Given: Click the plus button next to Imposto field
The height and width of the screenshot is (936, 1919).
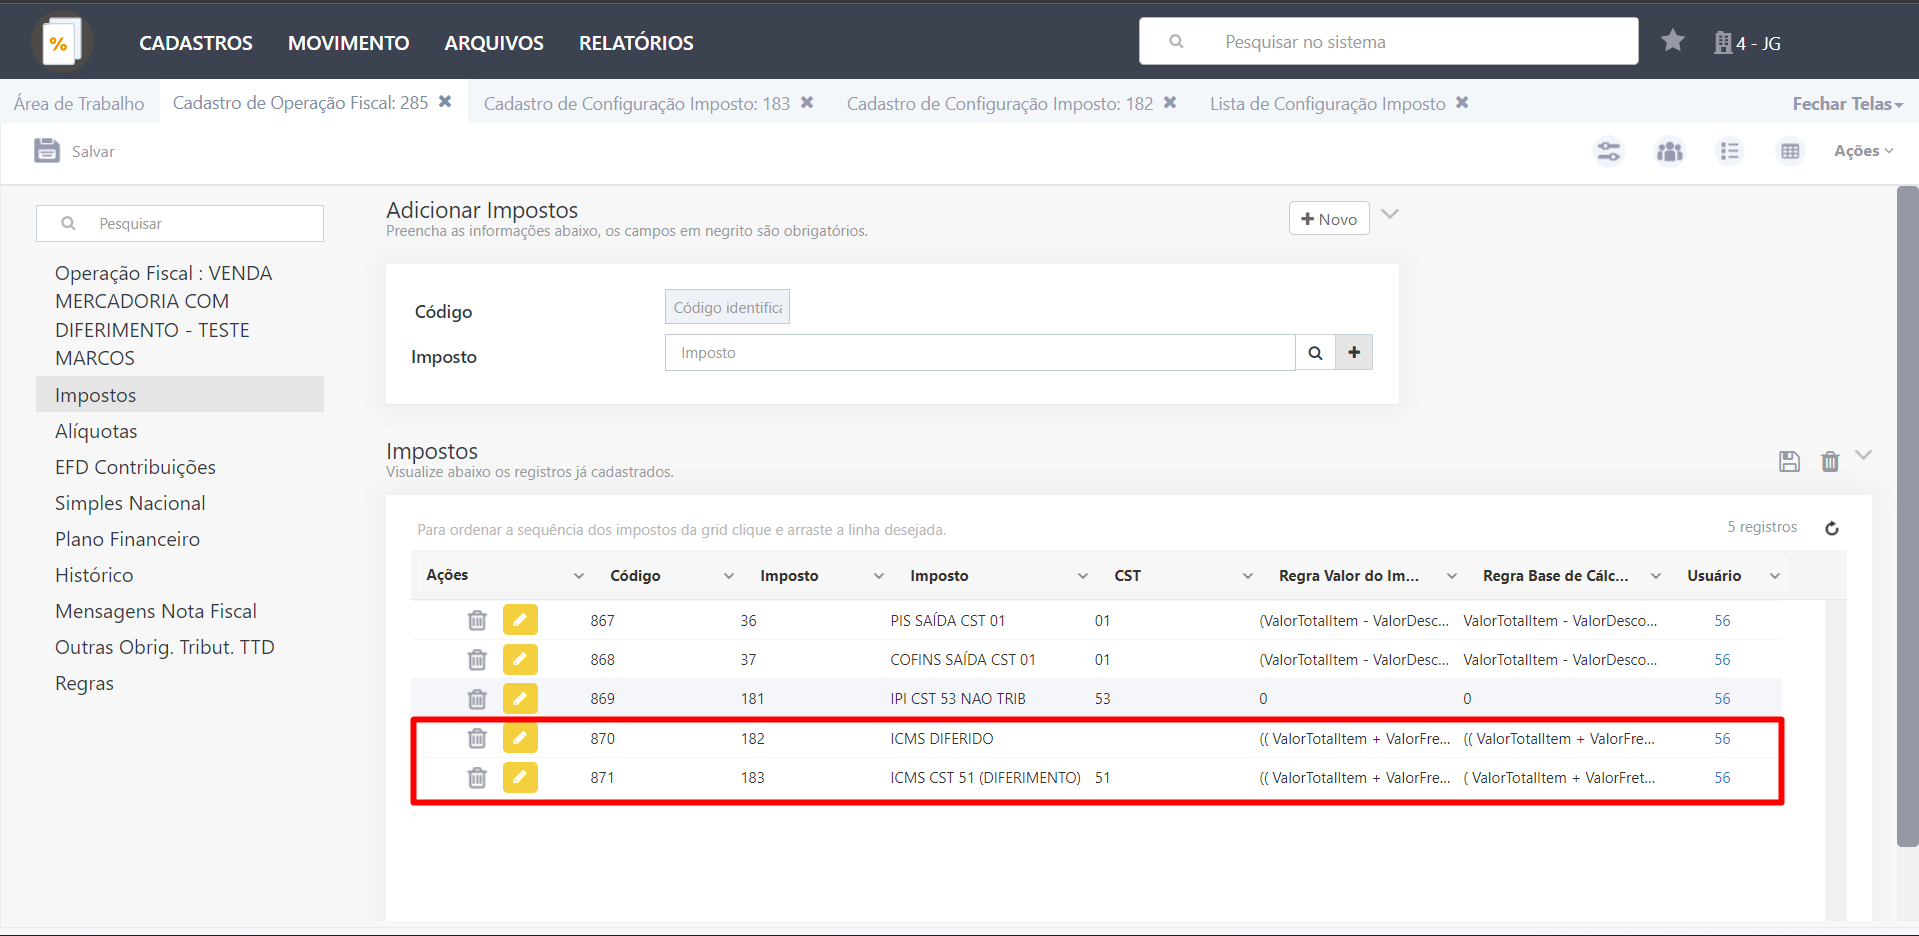Looking at the screenshot, I should tap(1354, 353).
